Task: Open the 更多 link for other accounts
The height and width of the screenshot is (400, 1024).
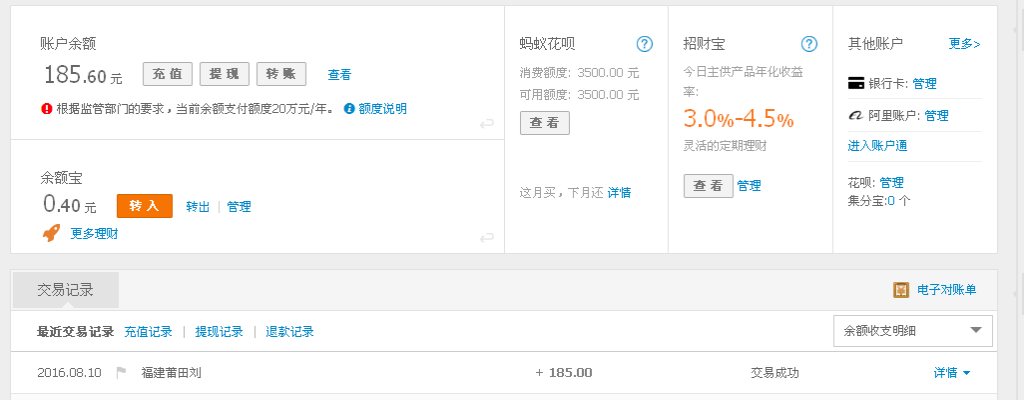Action: tap(964, 44)
